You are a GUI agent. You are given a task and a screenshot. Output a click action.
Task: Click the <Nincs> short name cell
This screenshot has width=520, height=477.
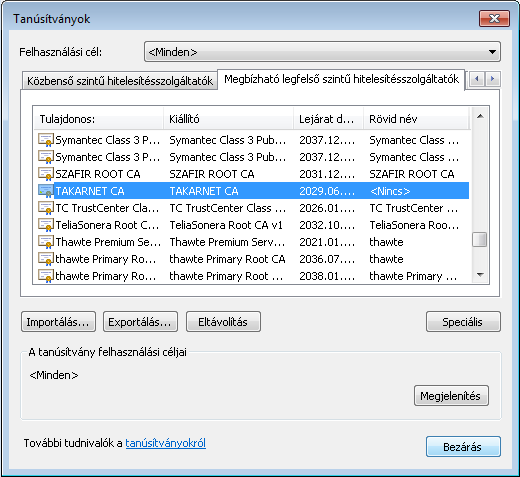(390, 191)
